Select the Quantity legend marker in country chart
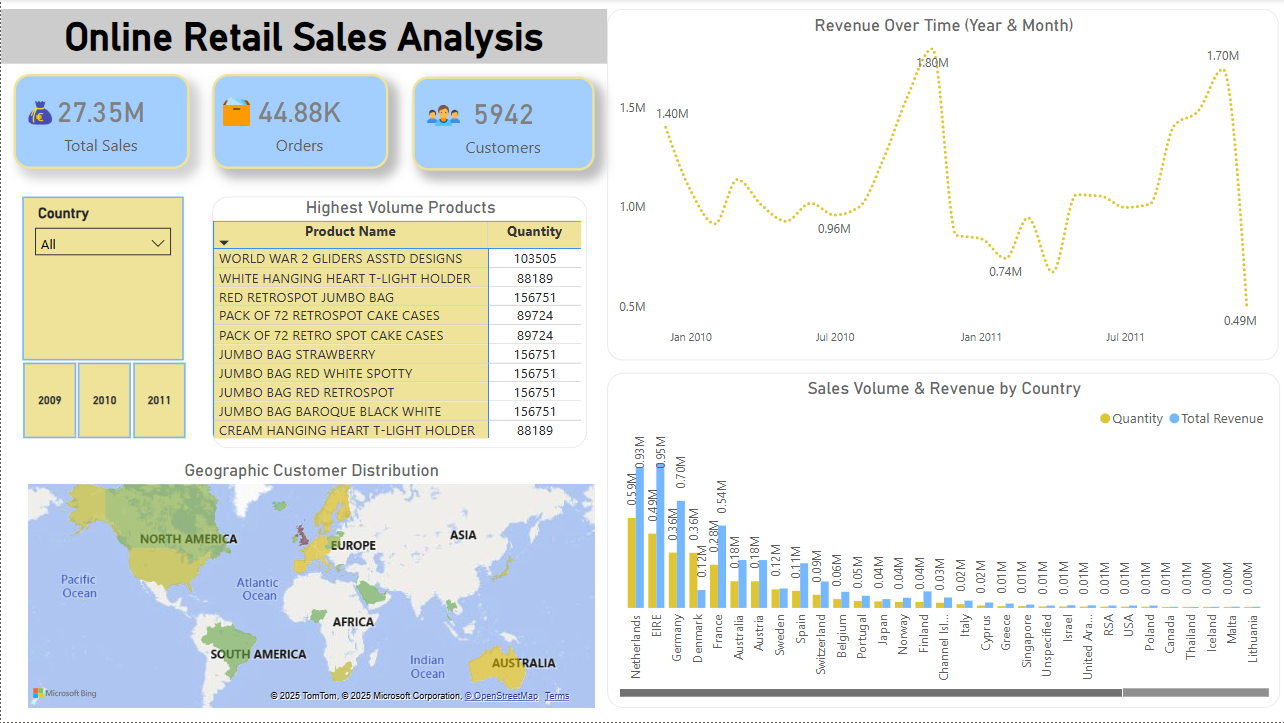Image resolution: width=1284 pixels, height=723 pixels. tap(1106, 418)
